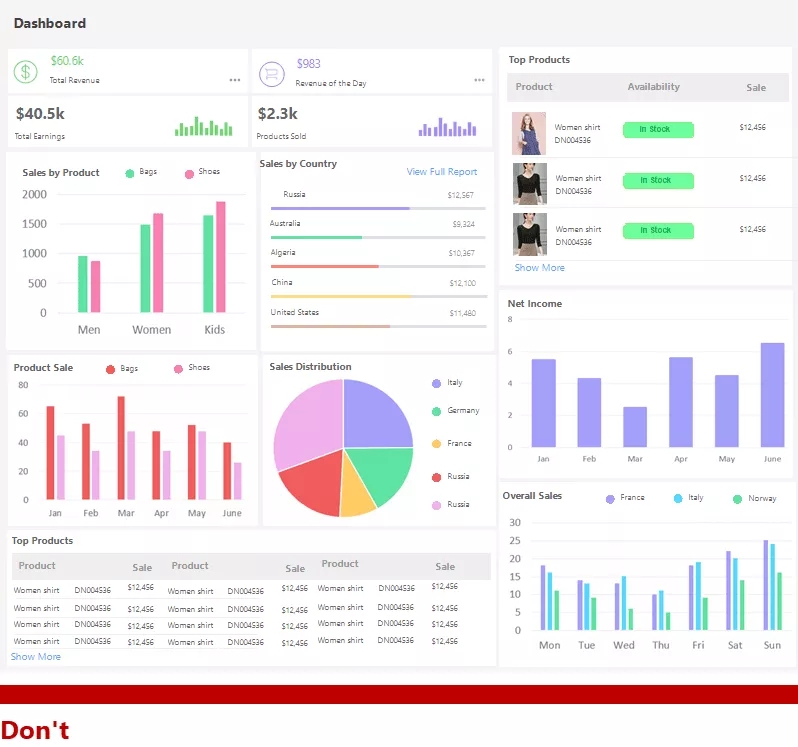The height and width of the screenshot is (747, 798).
Task: Toggle France legend in Sales Distribution
Action: pyautogui.click(x=451, y=443)
